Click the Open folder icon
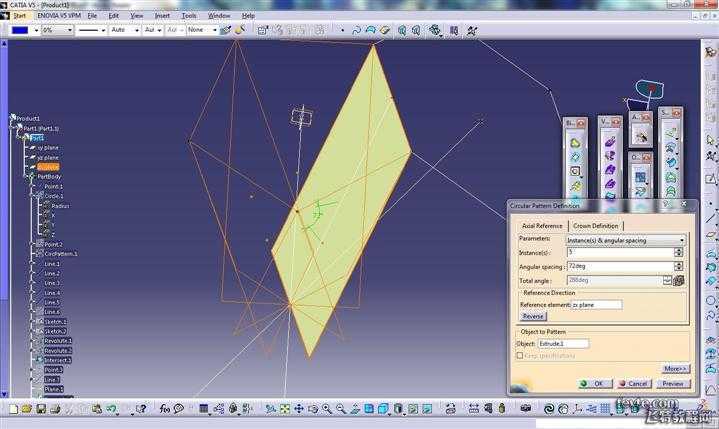719x429 pixels. (27, 408)
